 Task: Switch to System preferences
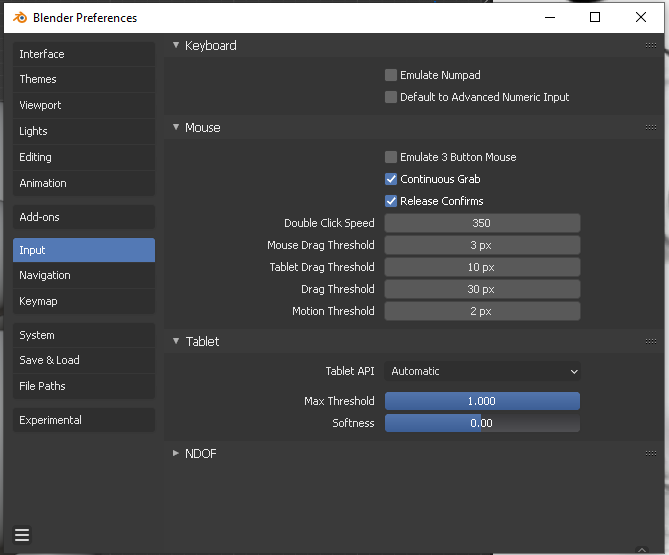[x=84, y=335]
